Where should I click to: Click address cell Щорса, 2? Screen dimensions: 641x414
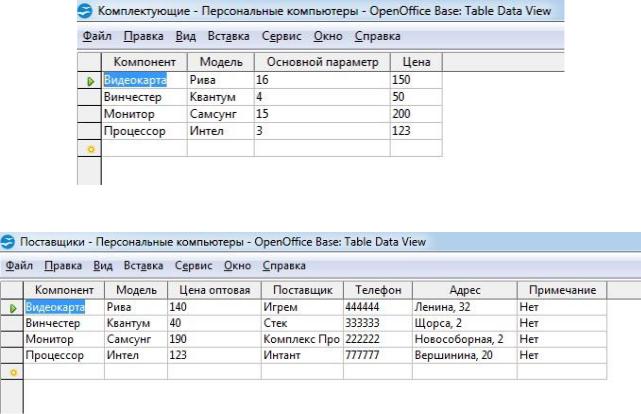click(x=465, y=323)
